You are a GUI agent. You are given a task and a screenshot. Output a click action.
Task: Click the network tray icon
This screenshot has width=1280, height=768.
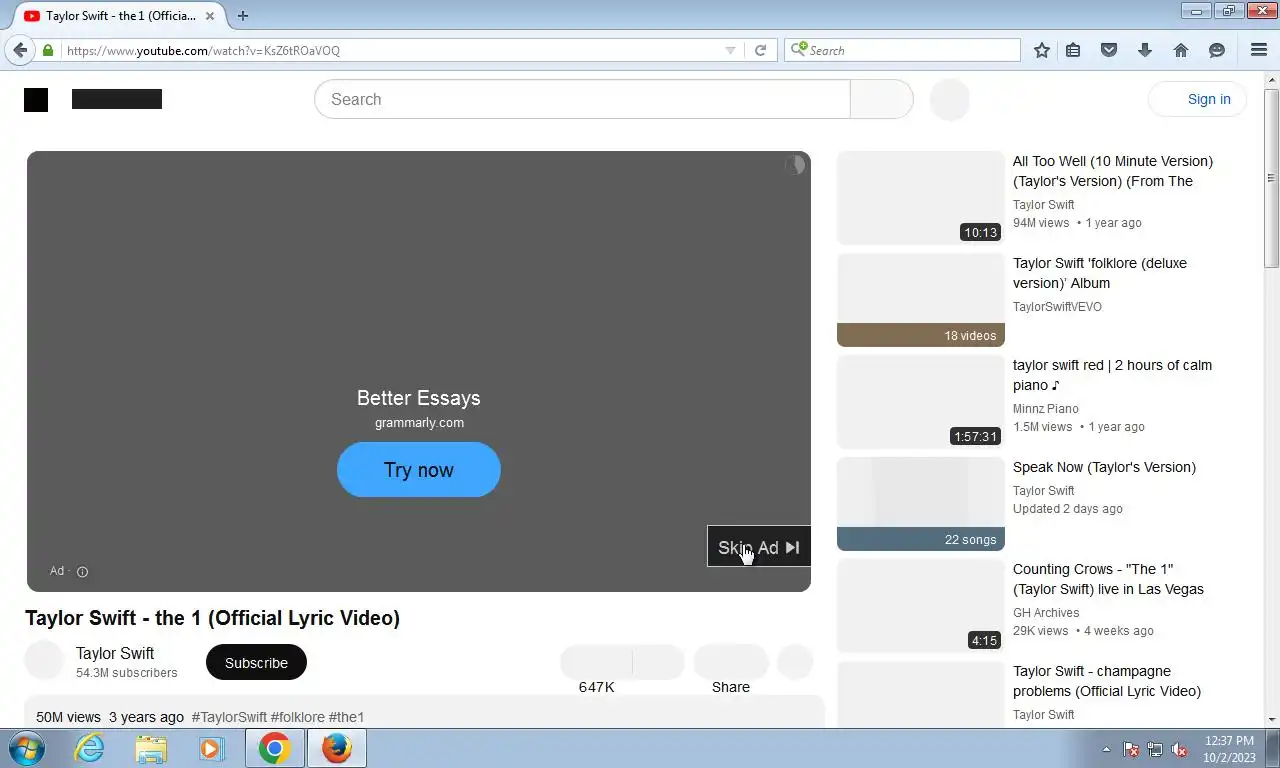pyautogui.click(x=1155, y=749)
